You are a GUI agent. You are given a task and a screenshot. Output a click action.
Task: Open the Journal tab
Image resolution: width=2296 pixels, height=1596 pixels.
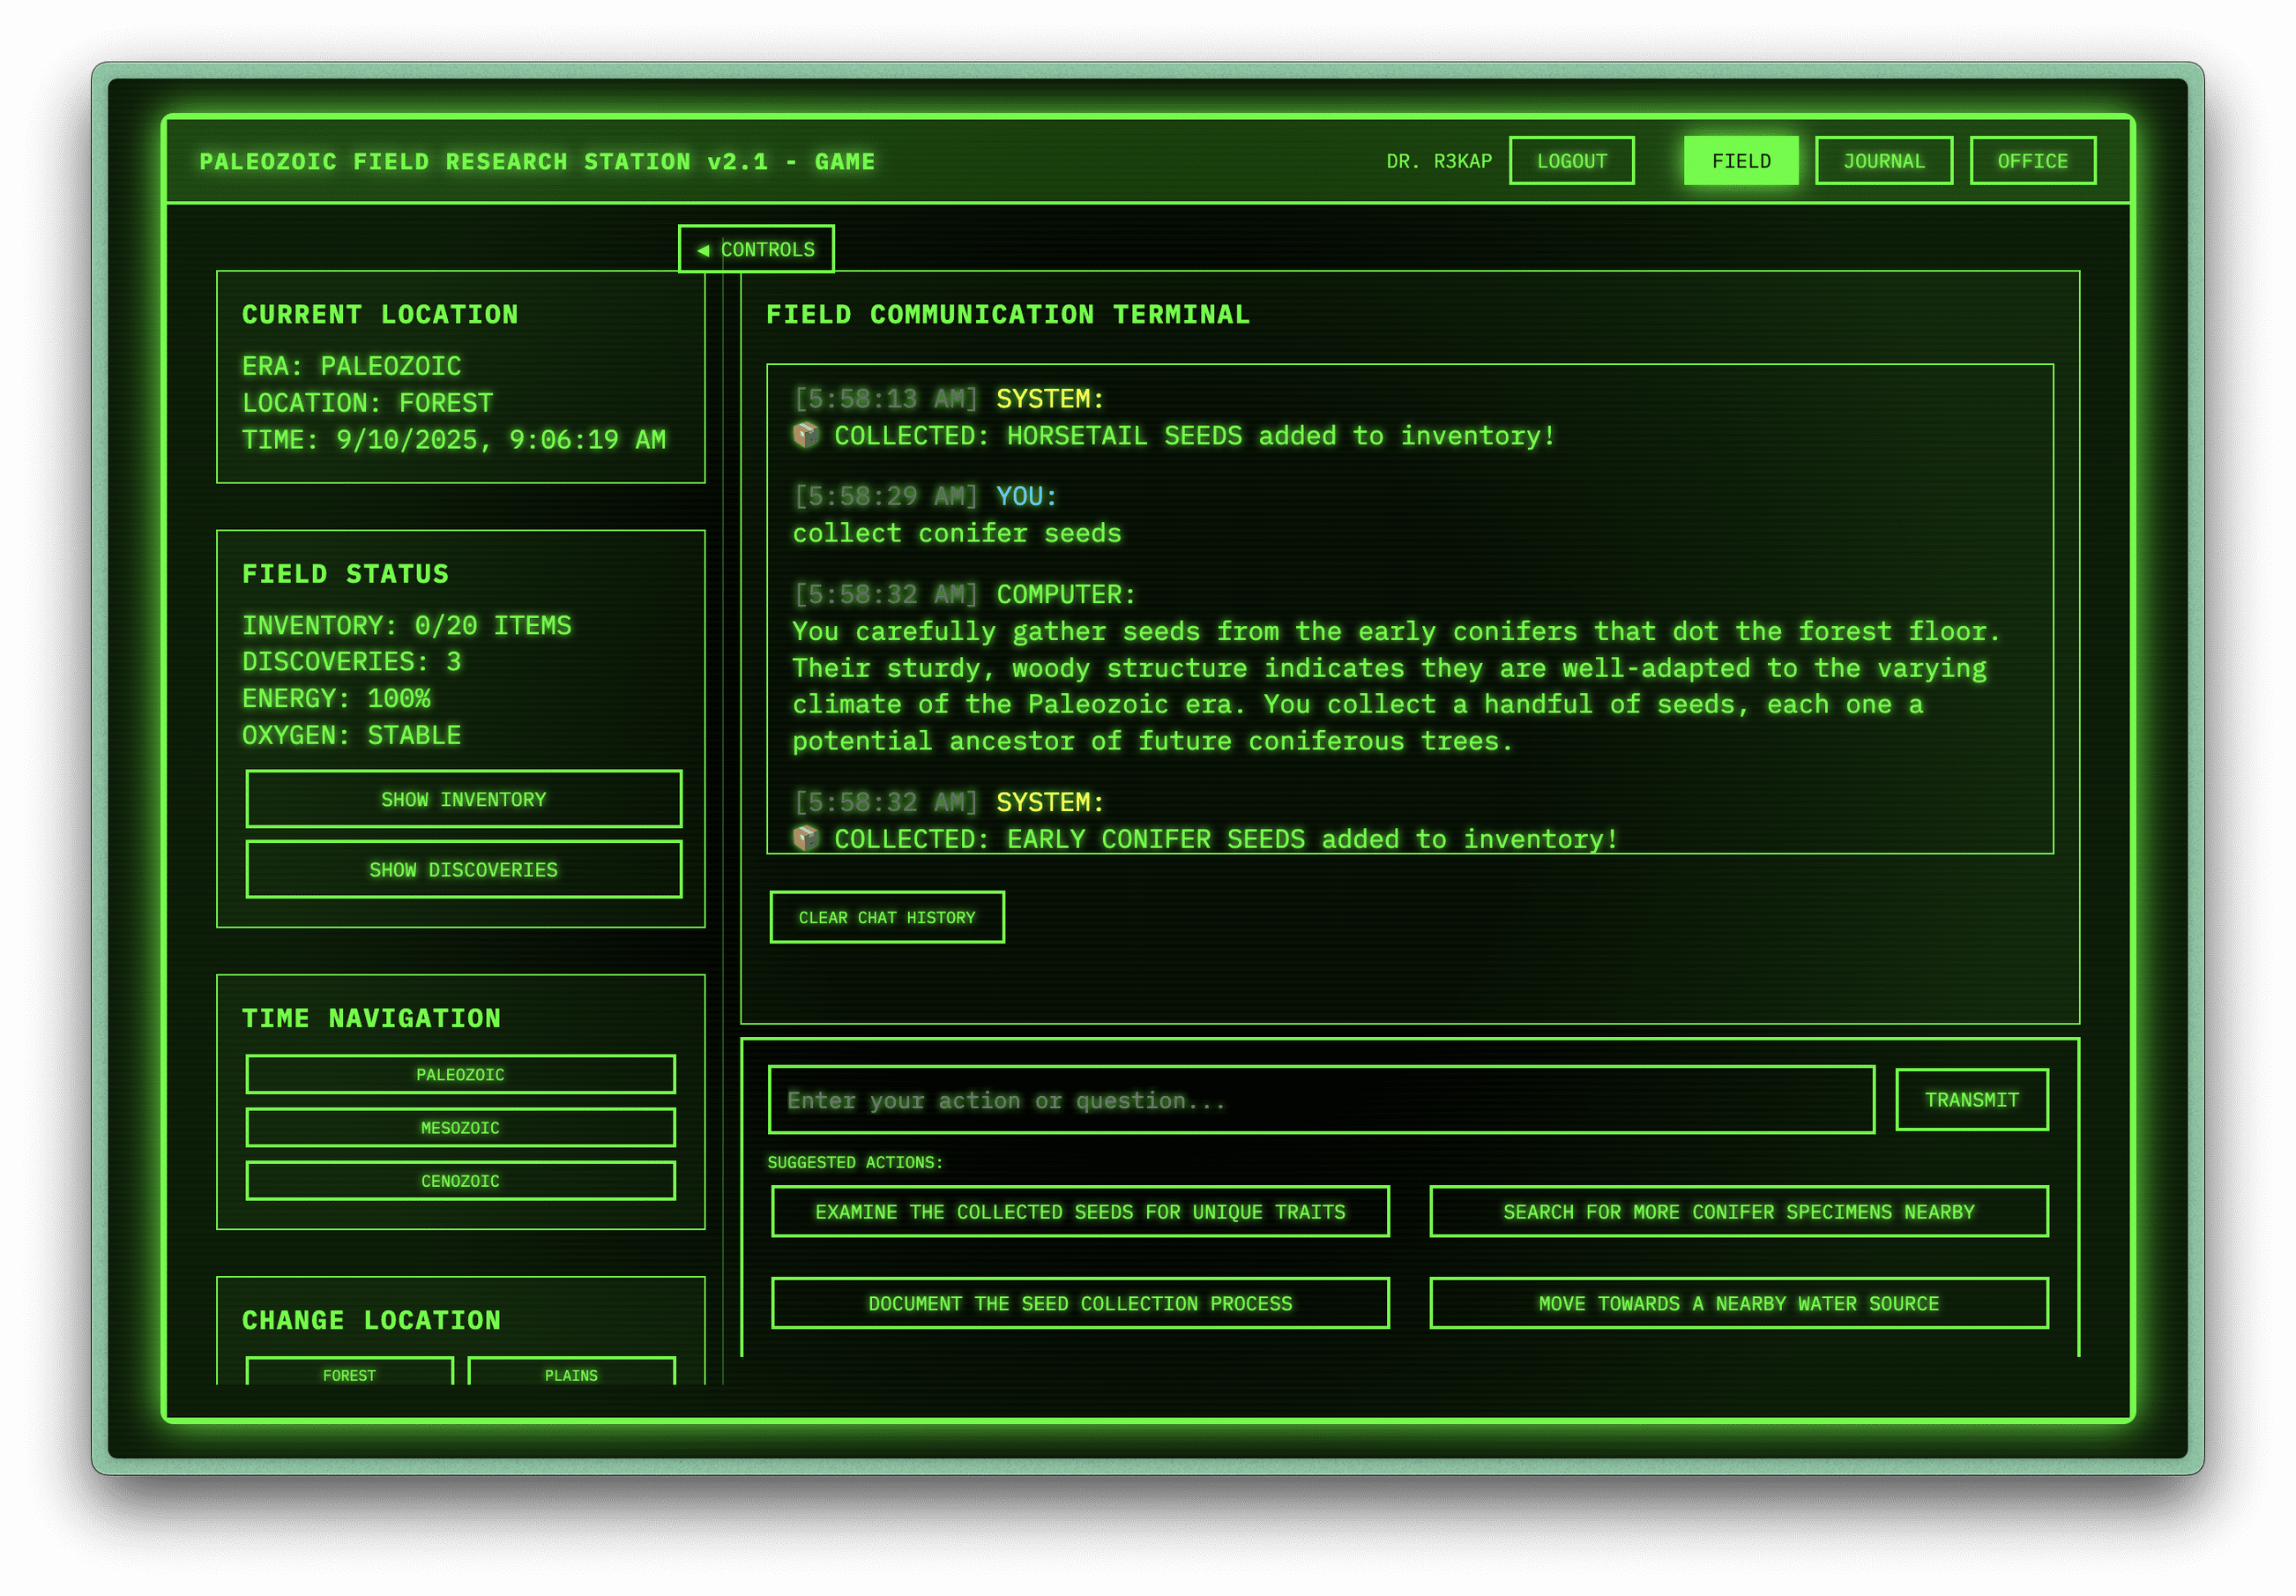click(x=1883, y=161)
